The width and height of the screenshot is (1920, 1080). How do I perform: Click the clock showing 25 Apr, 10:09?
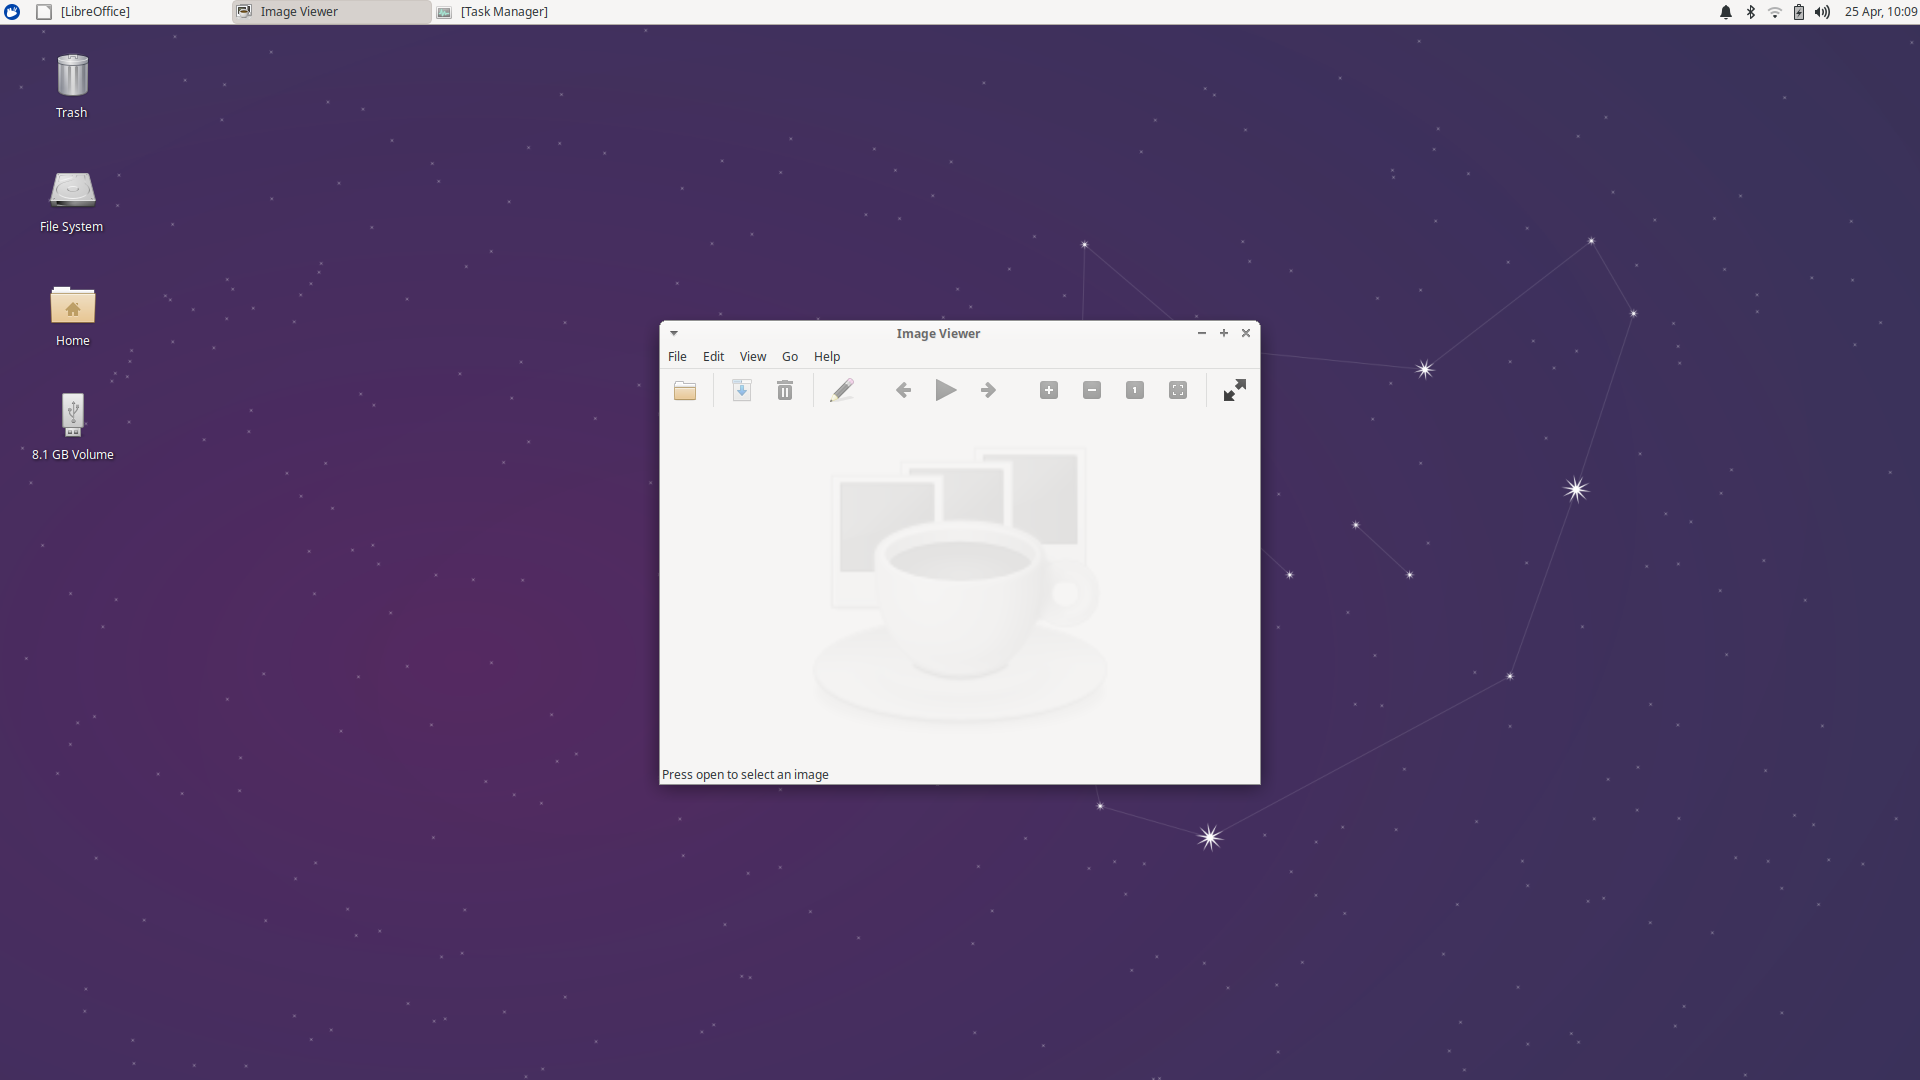tap(1881, 12)
